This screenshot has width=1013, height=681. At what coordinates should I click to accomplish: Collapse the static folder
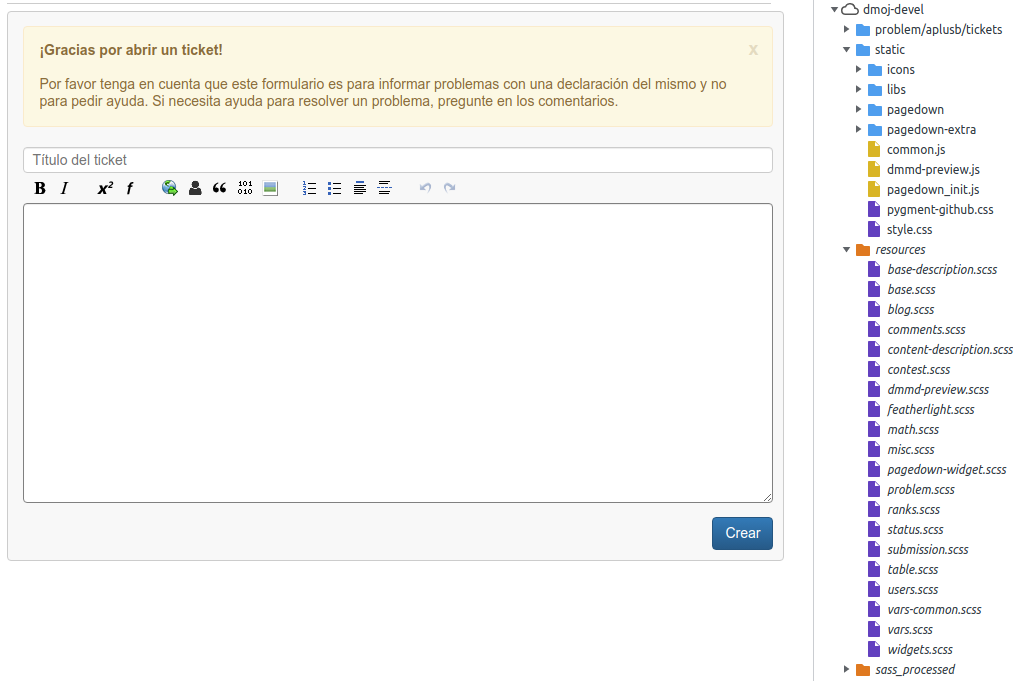(846, 49)
